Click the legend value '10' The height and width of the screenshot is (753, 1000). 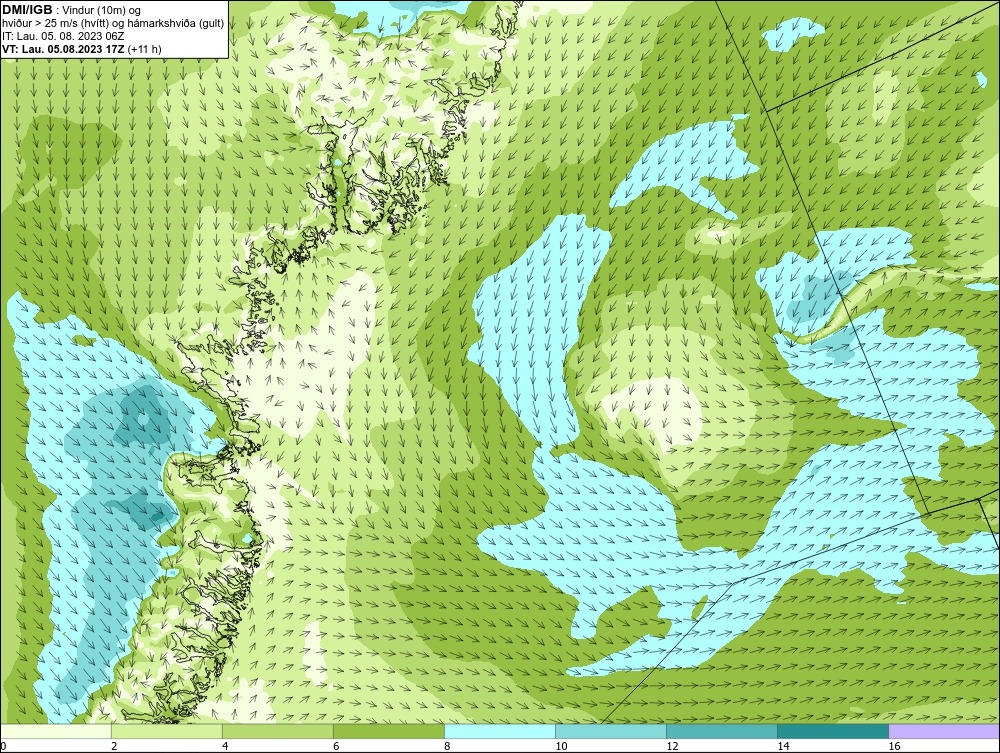[x=561, y=746]
